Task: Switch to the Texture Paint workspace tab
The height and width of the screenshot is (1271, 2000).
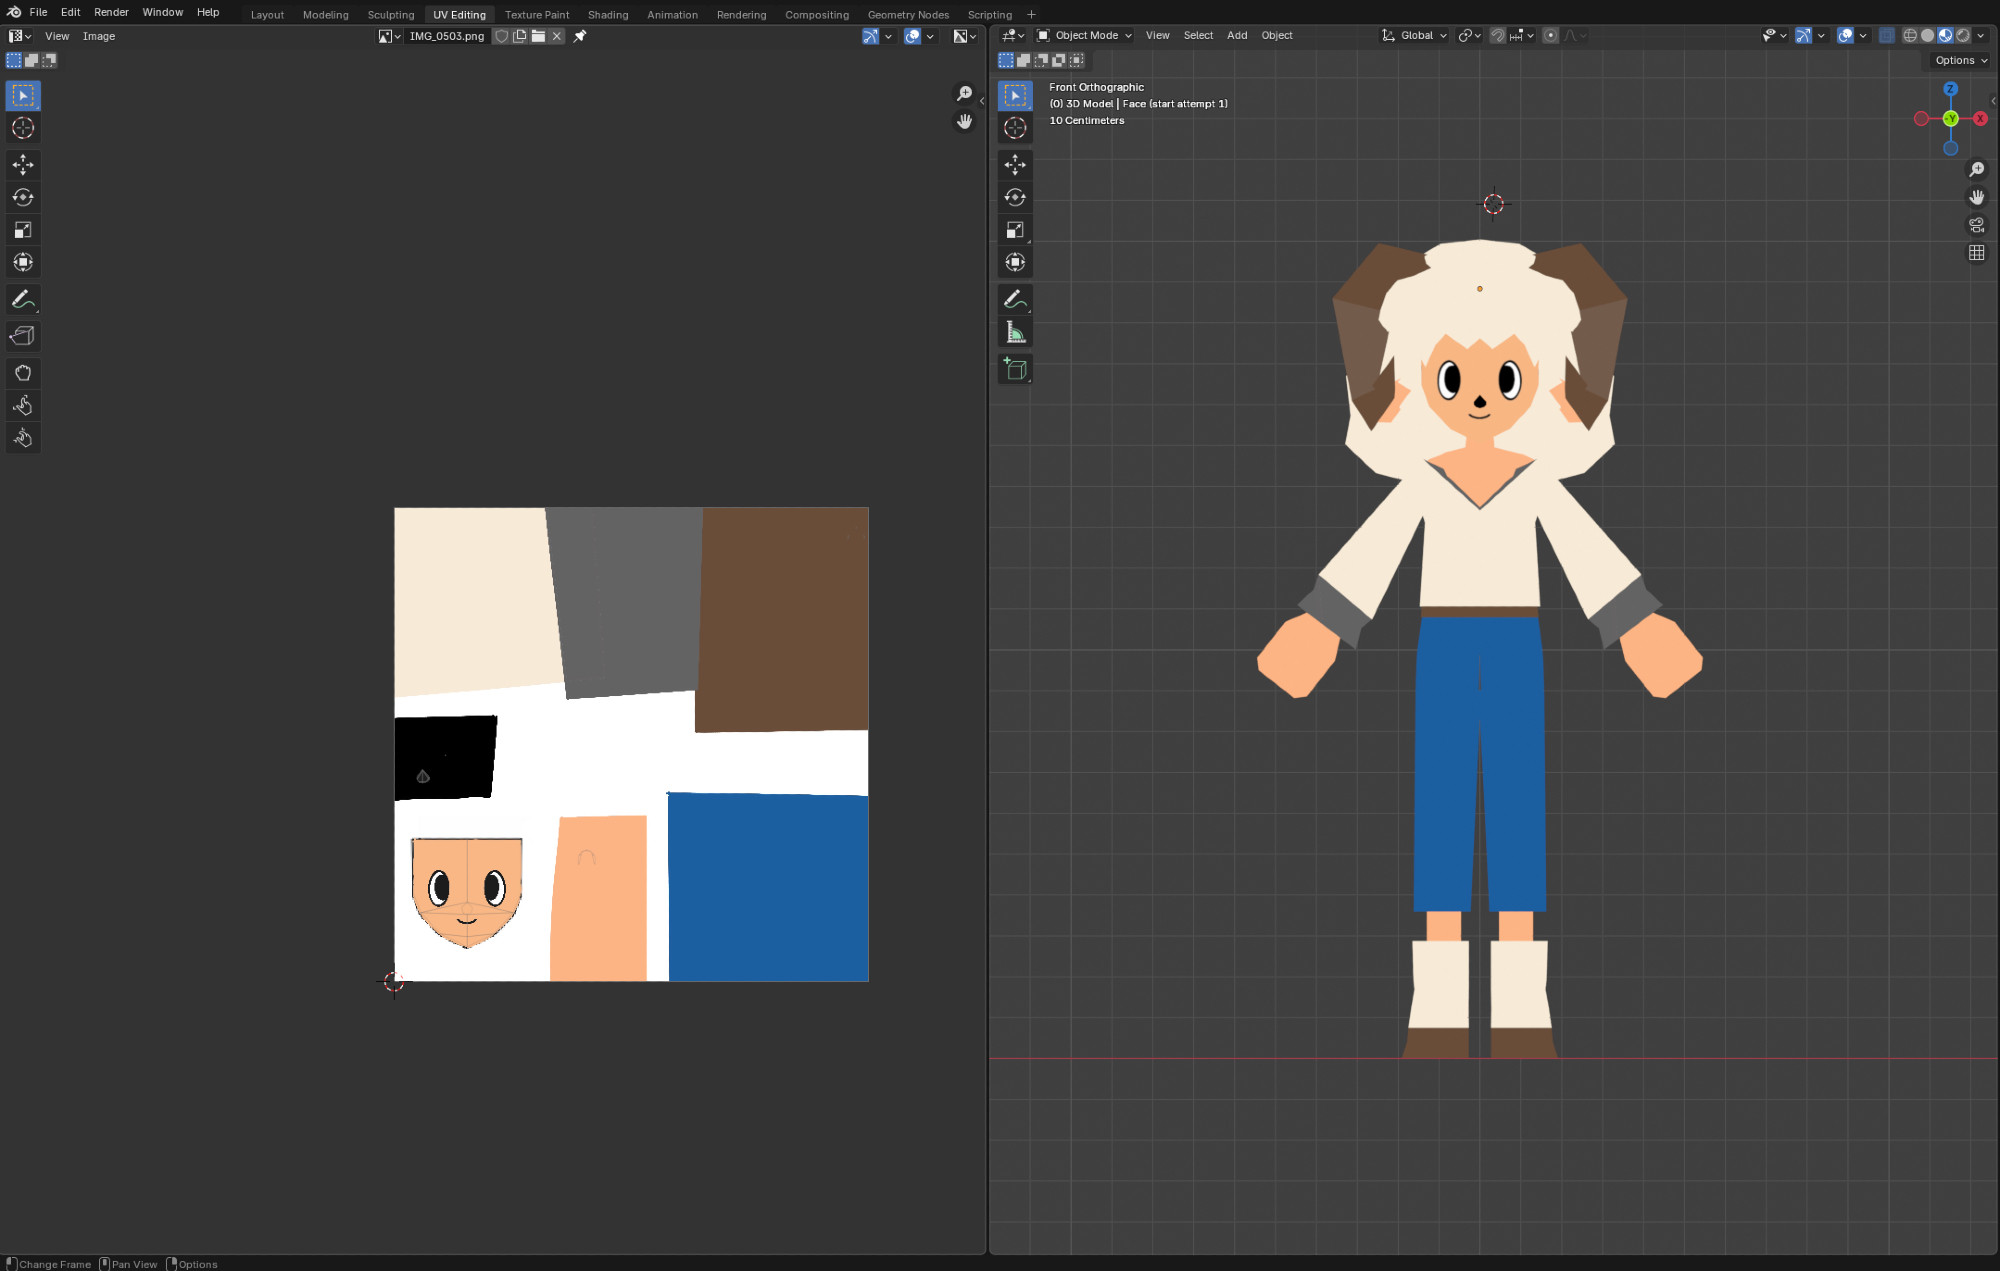Action: (537, 15)
